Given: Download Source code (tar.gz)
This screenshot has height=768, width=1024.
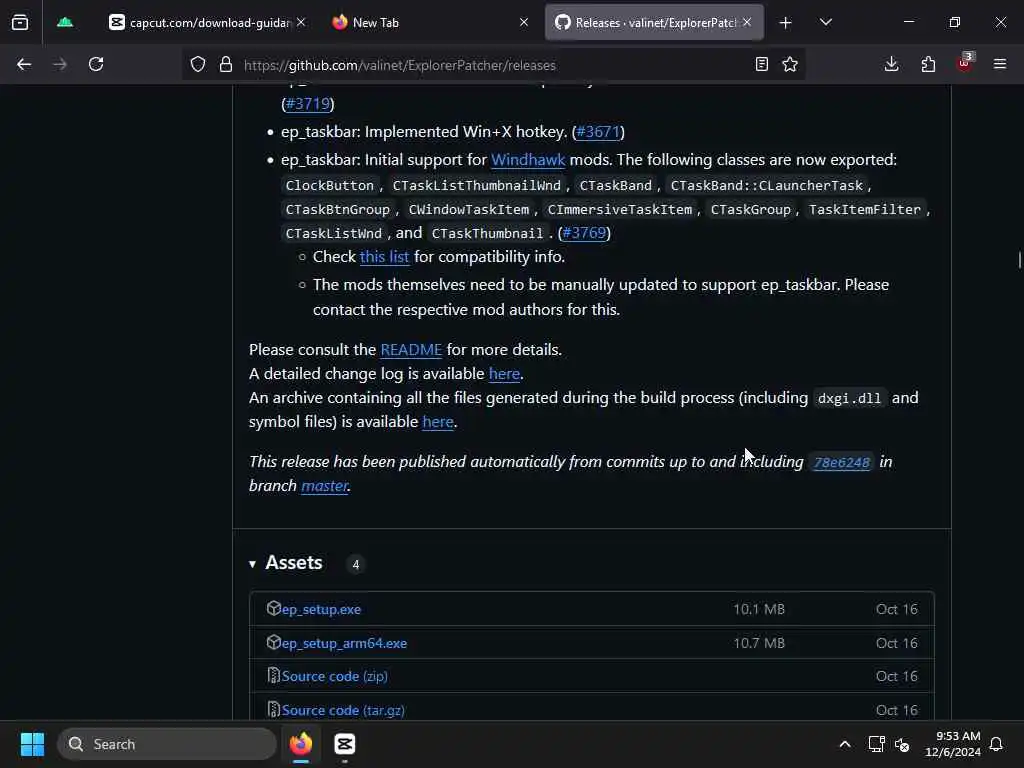Looking at the screenshot, I should point(343,711).
